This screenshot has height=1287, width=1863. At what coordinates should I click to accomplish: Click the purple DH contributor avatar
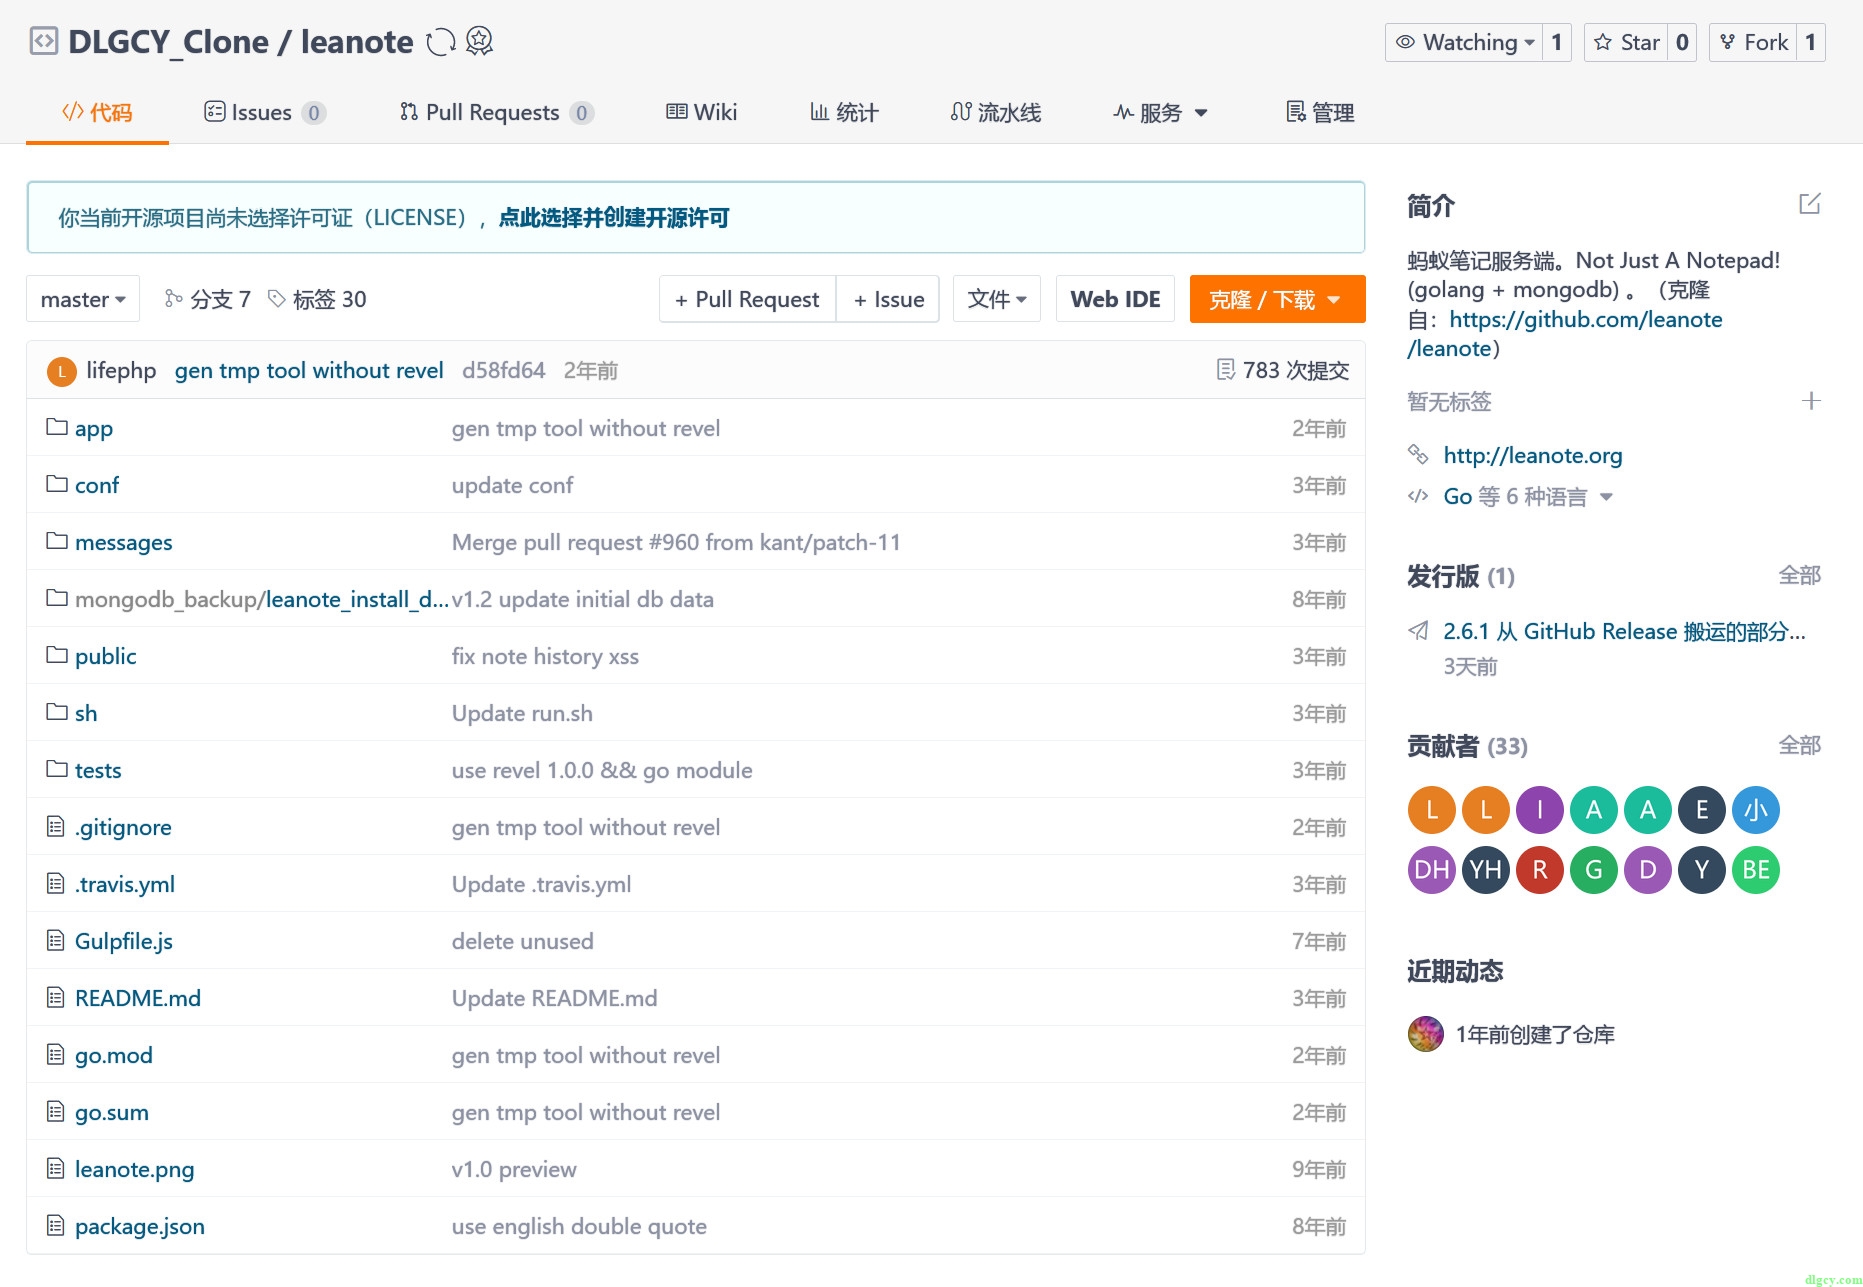[x=1432, y=870]
